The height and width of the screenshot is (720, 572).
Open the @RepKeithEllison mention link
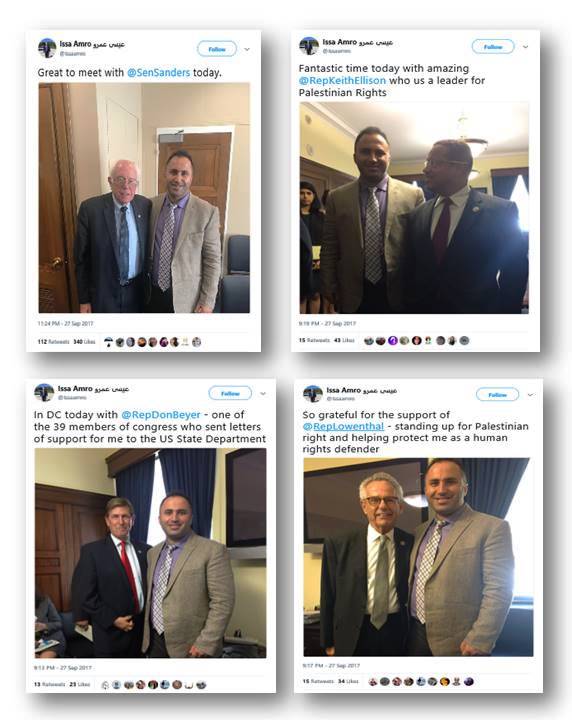[342, 80]
